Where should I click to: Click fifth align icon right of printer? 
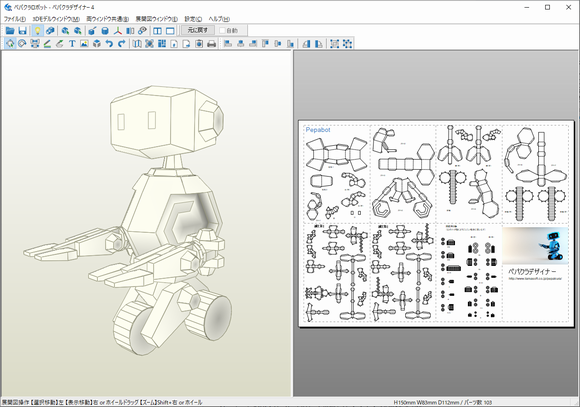coord(278,44)
